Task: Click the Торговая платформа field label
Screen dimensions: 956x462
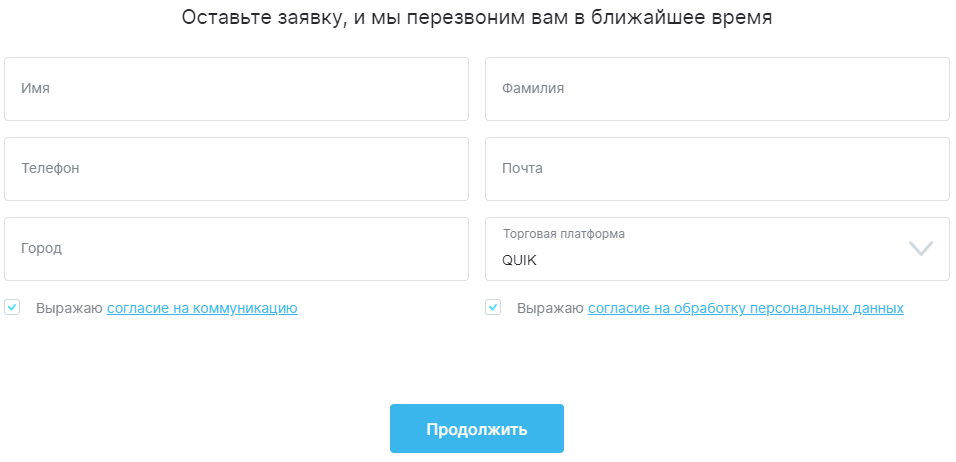Action: (564, 234)
